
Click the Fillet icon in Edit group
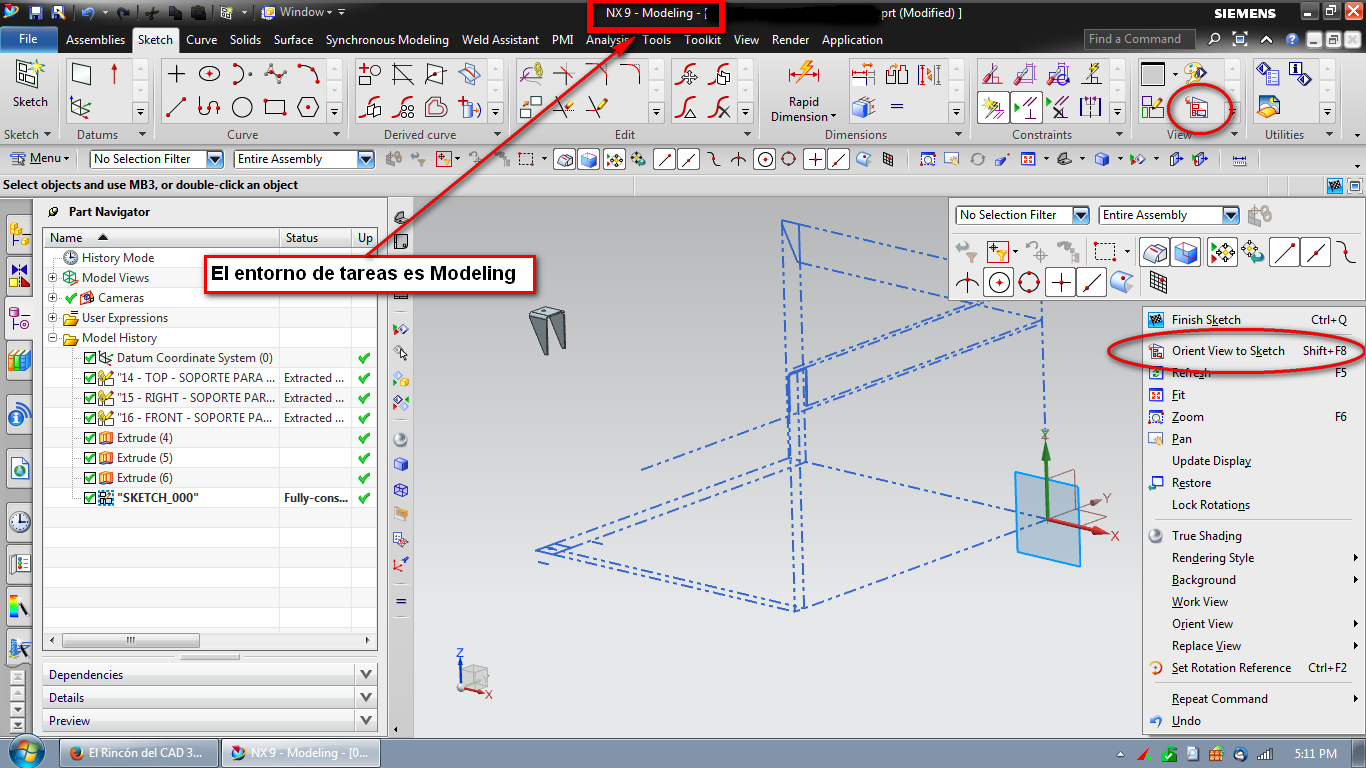point(630,74)
